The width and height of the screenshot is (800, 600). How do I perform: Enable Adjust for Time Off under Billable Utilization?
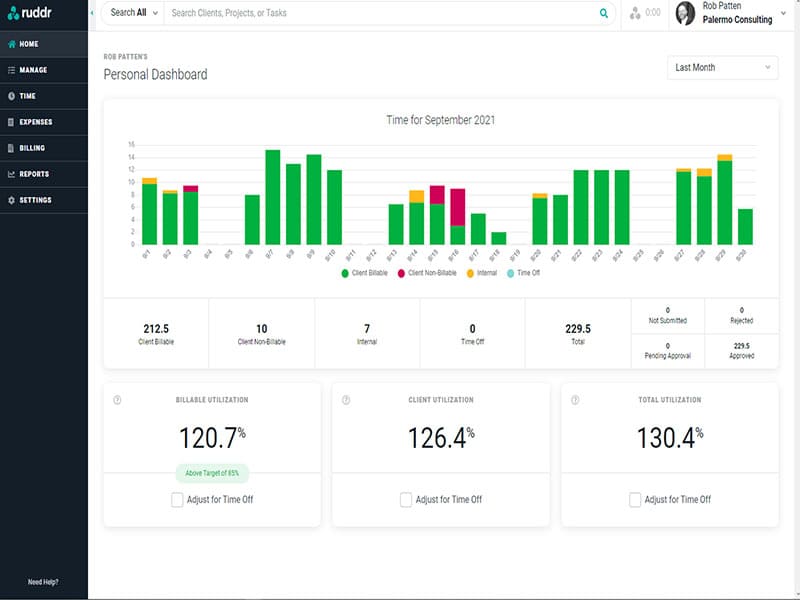click(177, 499)
